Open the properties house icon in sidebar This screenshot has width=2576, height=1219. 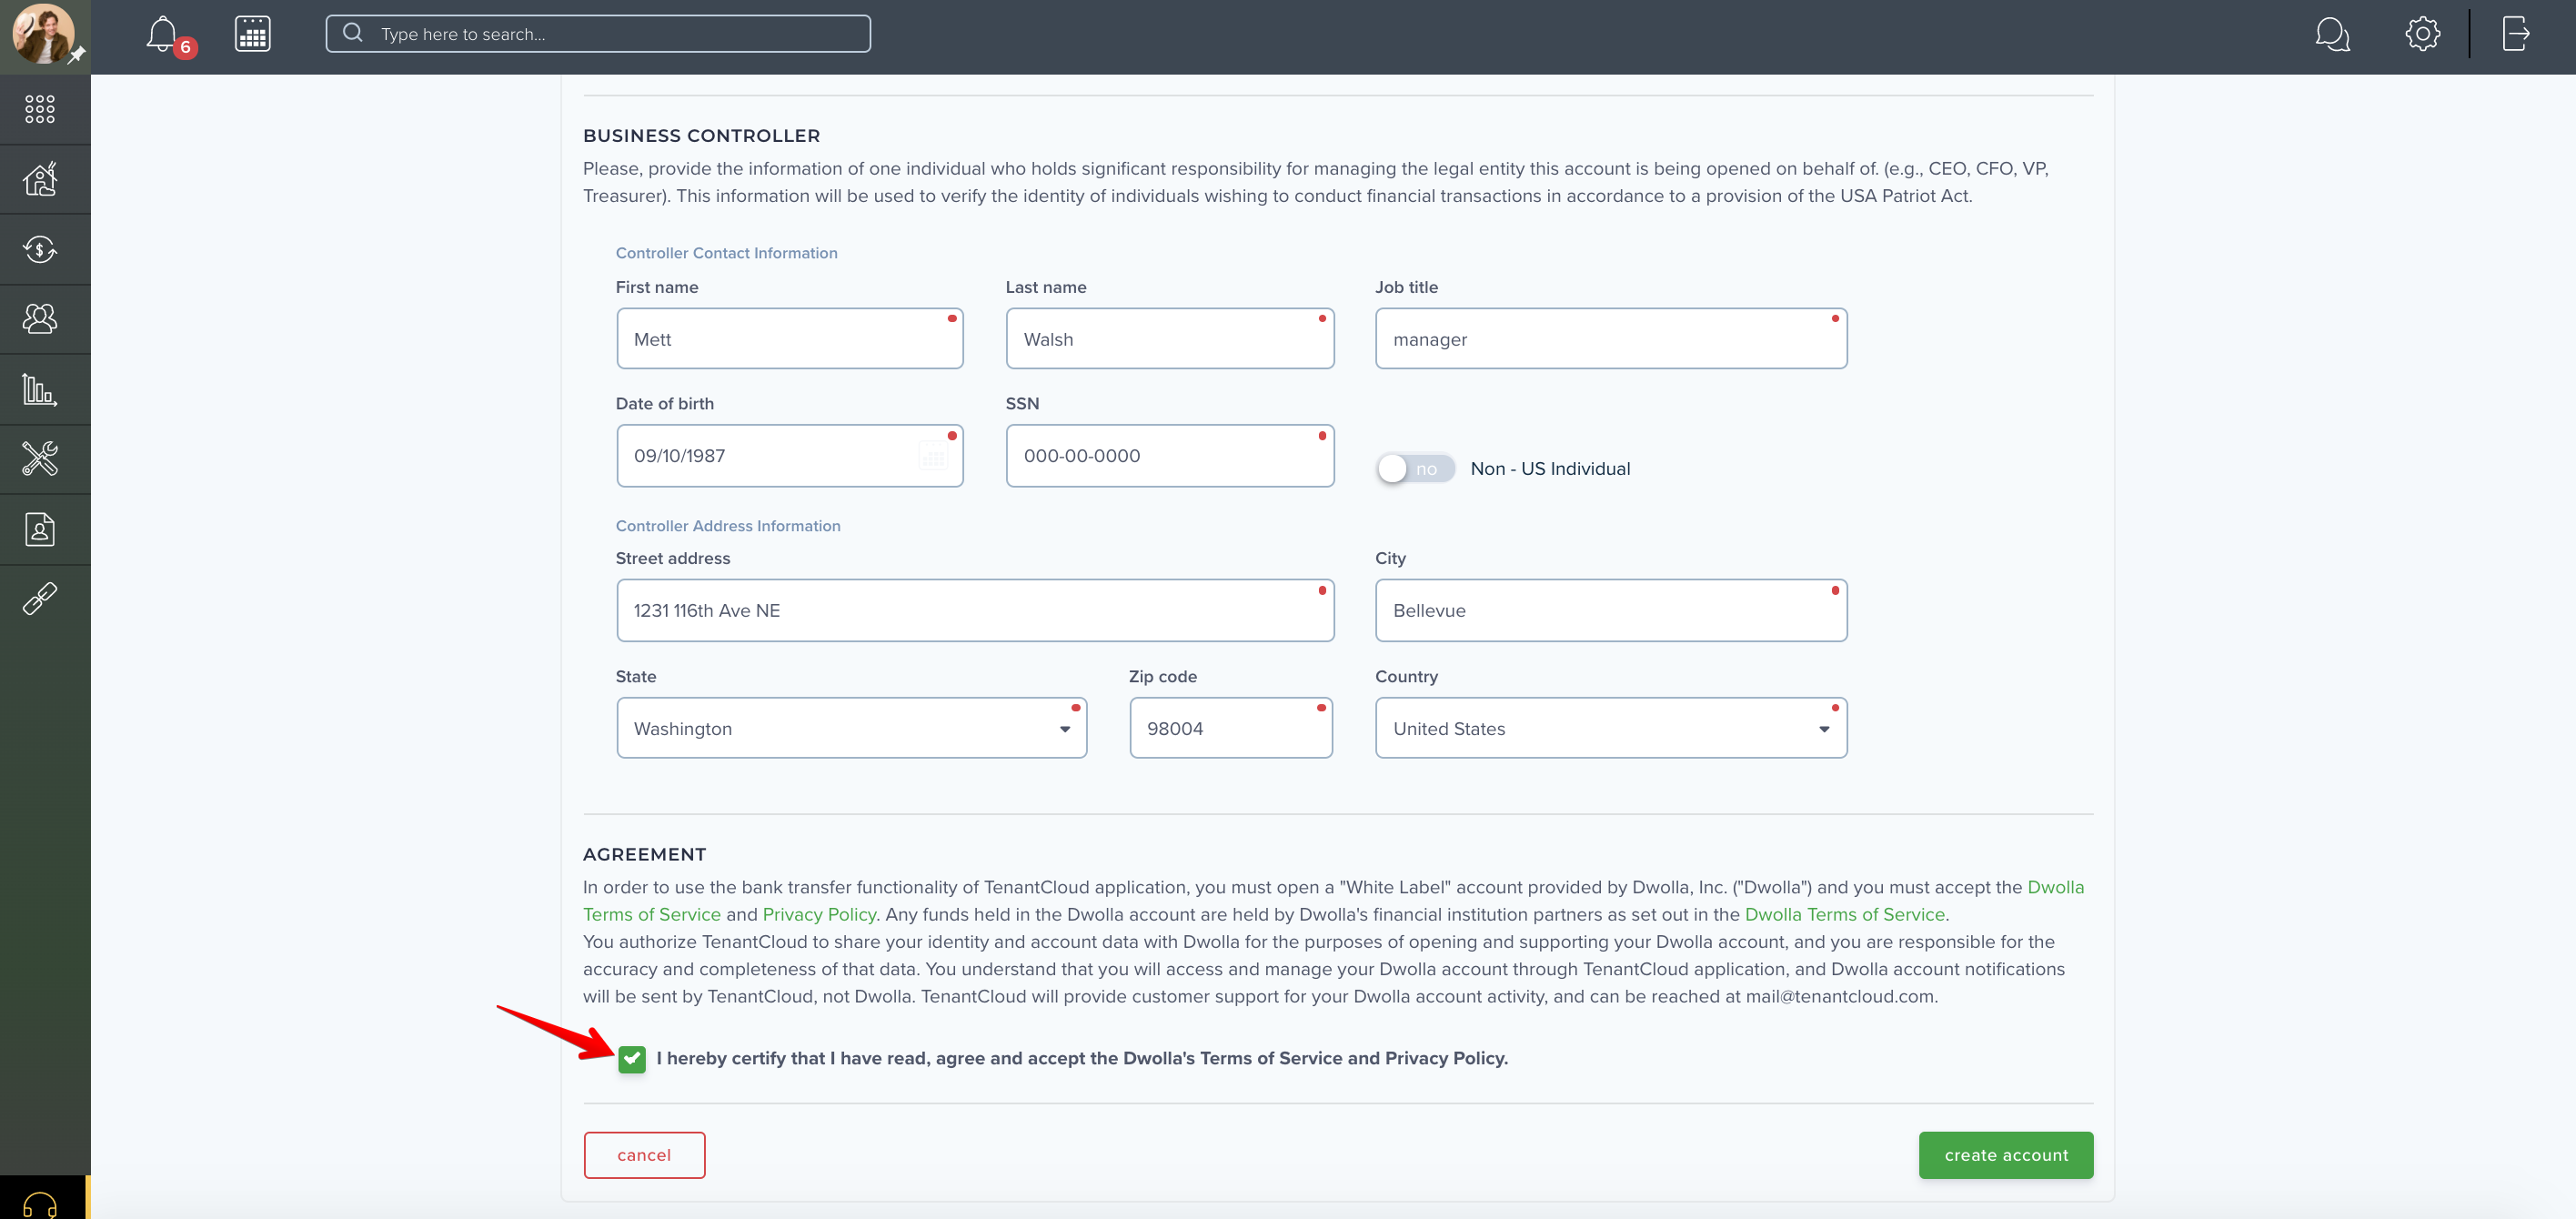40,179
